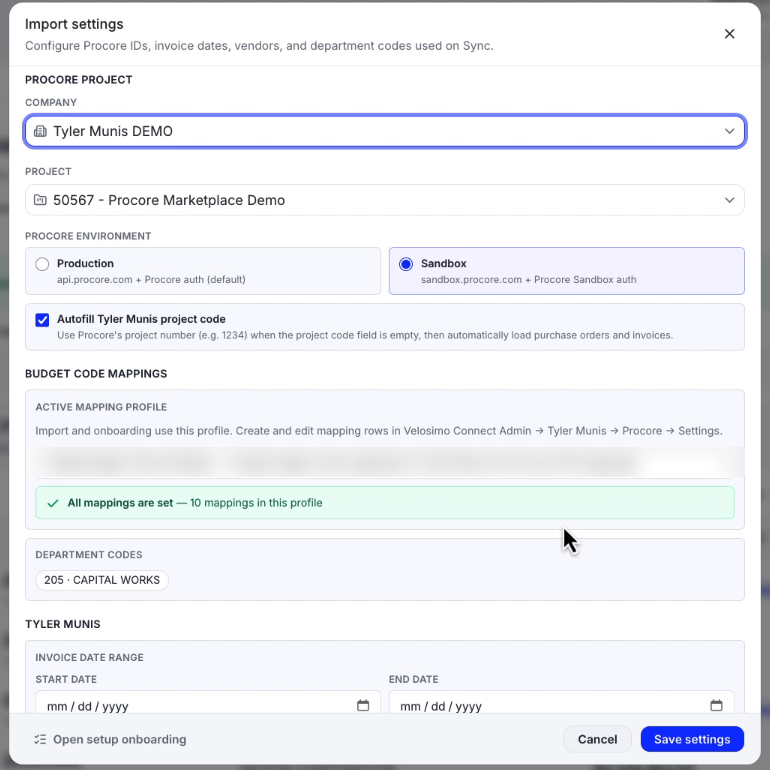The image size is (770, 770).
Task: Click the building icon in Company field
Action: [40, 131]
